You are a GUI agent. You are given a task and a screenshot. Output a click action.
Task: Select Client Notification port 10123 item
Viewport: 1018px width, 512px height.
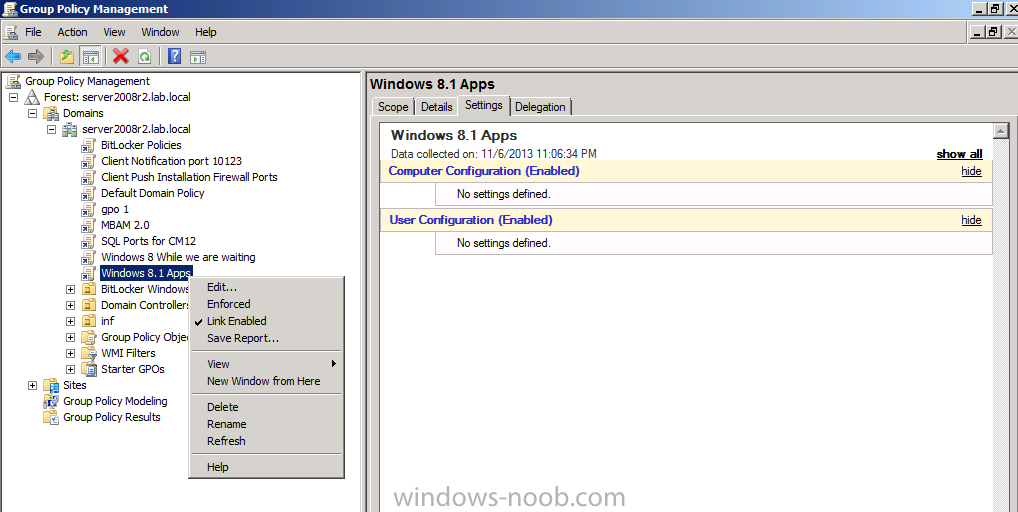171,161
